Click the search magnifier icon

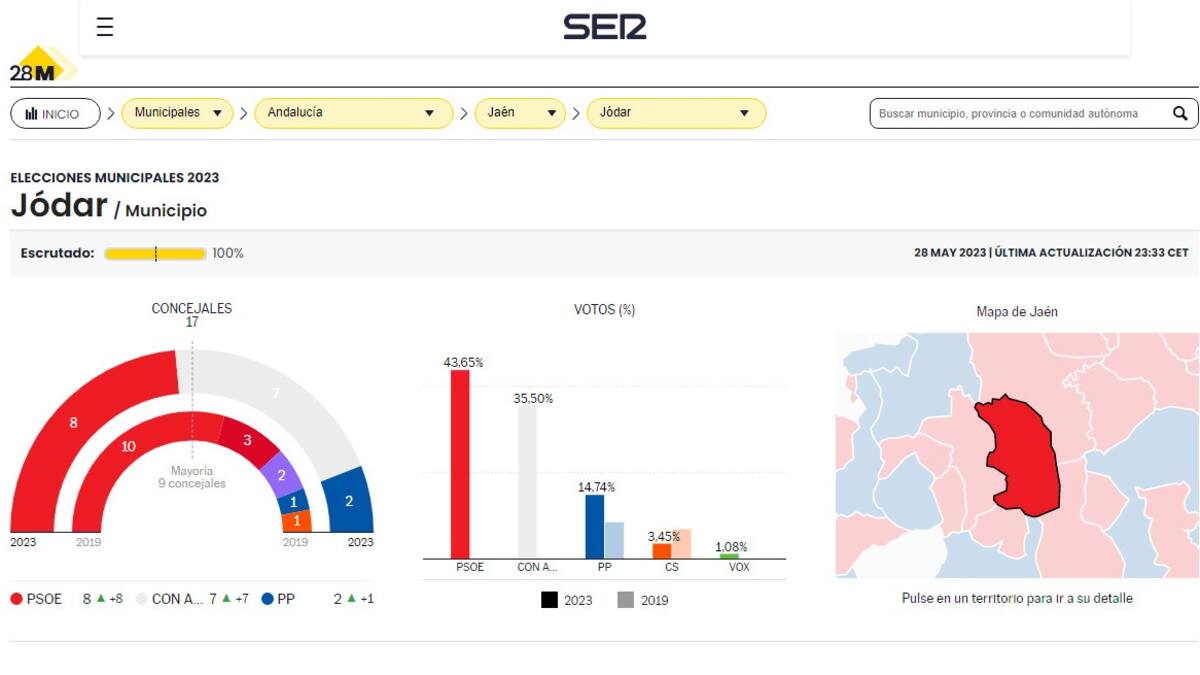[1180, 113]
